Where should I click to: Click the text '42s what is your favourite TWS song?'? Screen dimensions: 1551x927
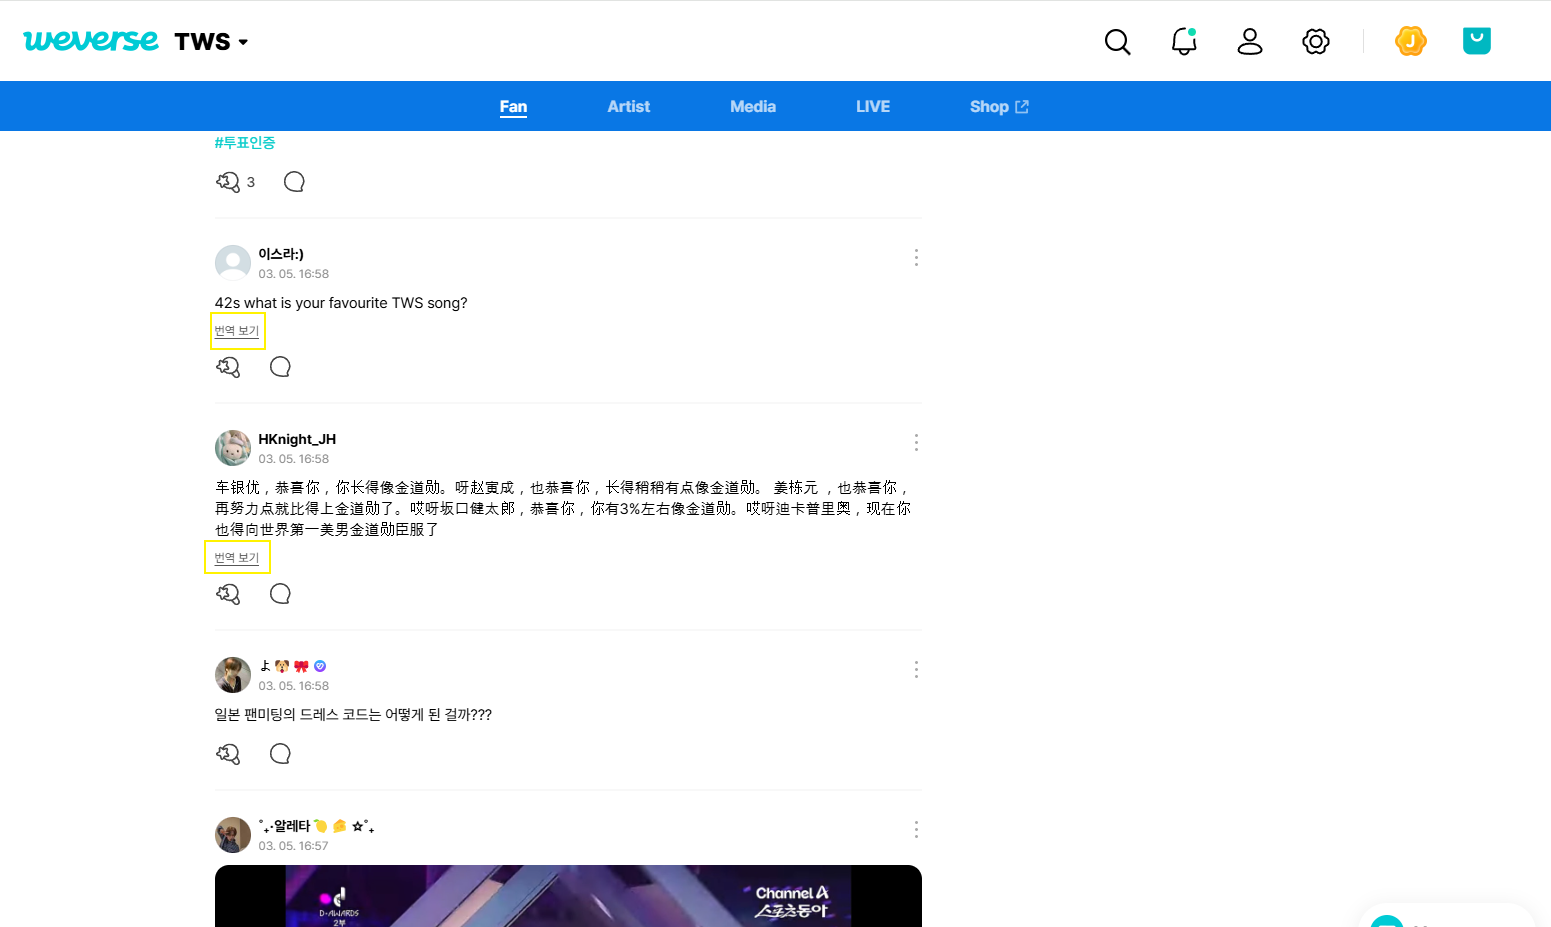click(x=341, y=303)
